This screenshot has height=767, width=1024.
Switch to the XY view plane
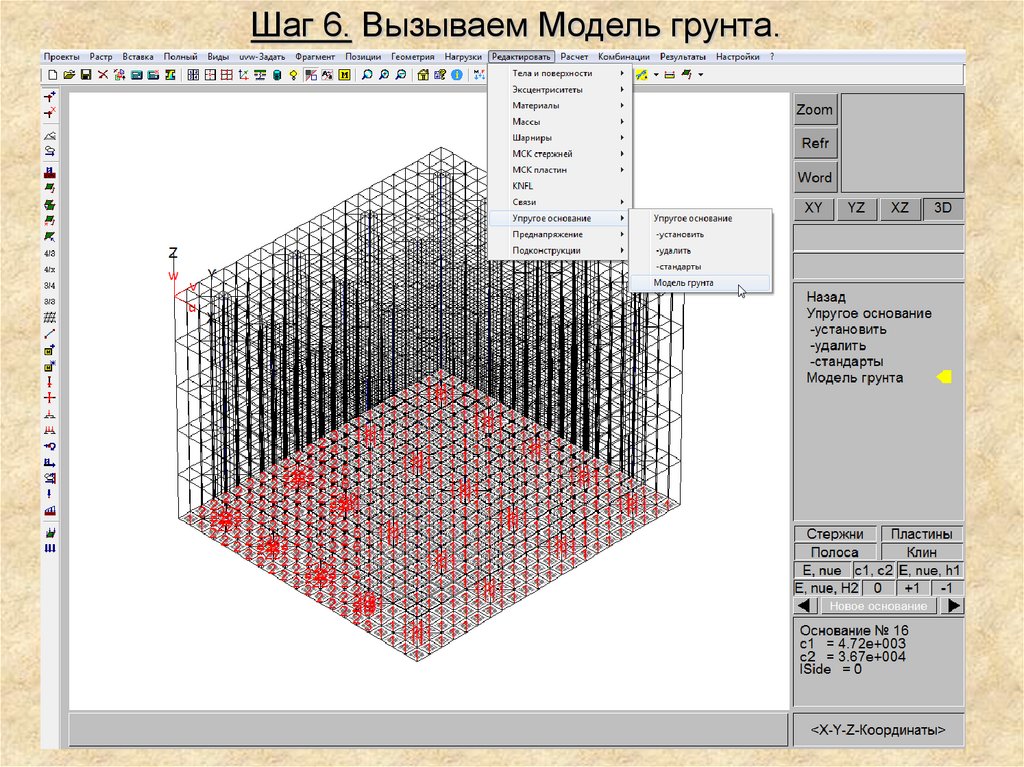tap(813, 208)
